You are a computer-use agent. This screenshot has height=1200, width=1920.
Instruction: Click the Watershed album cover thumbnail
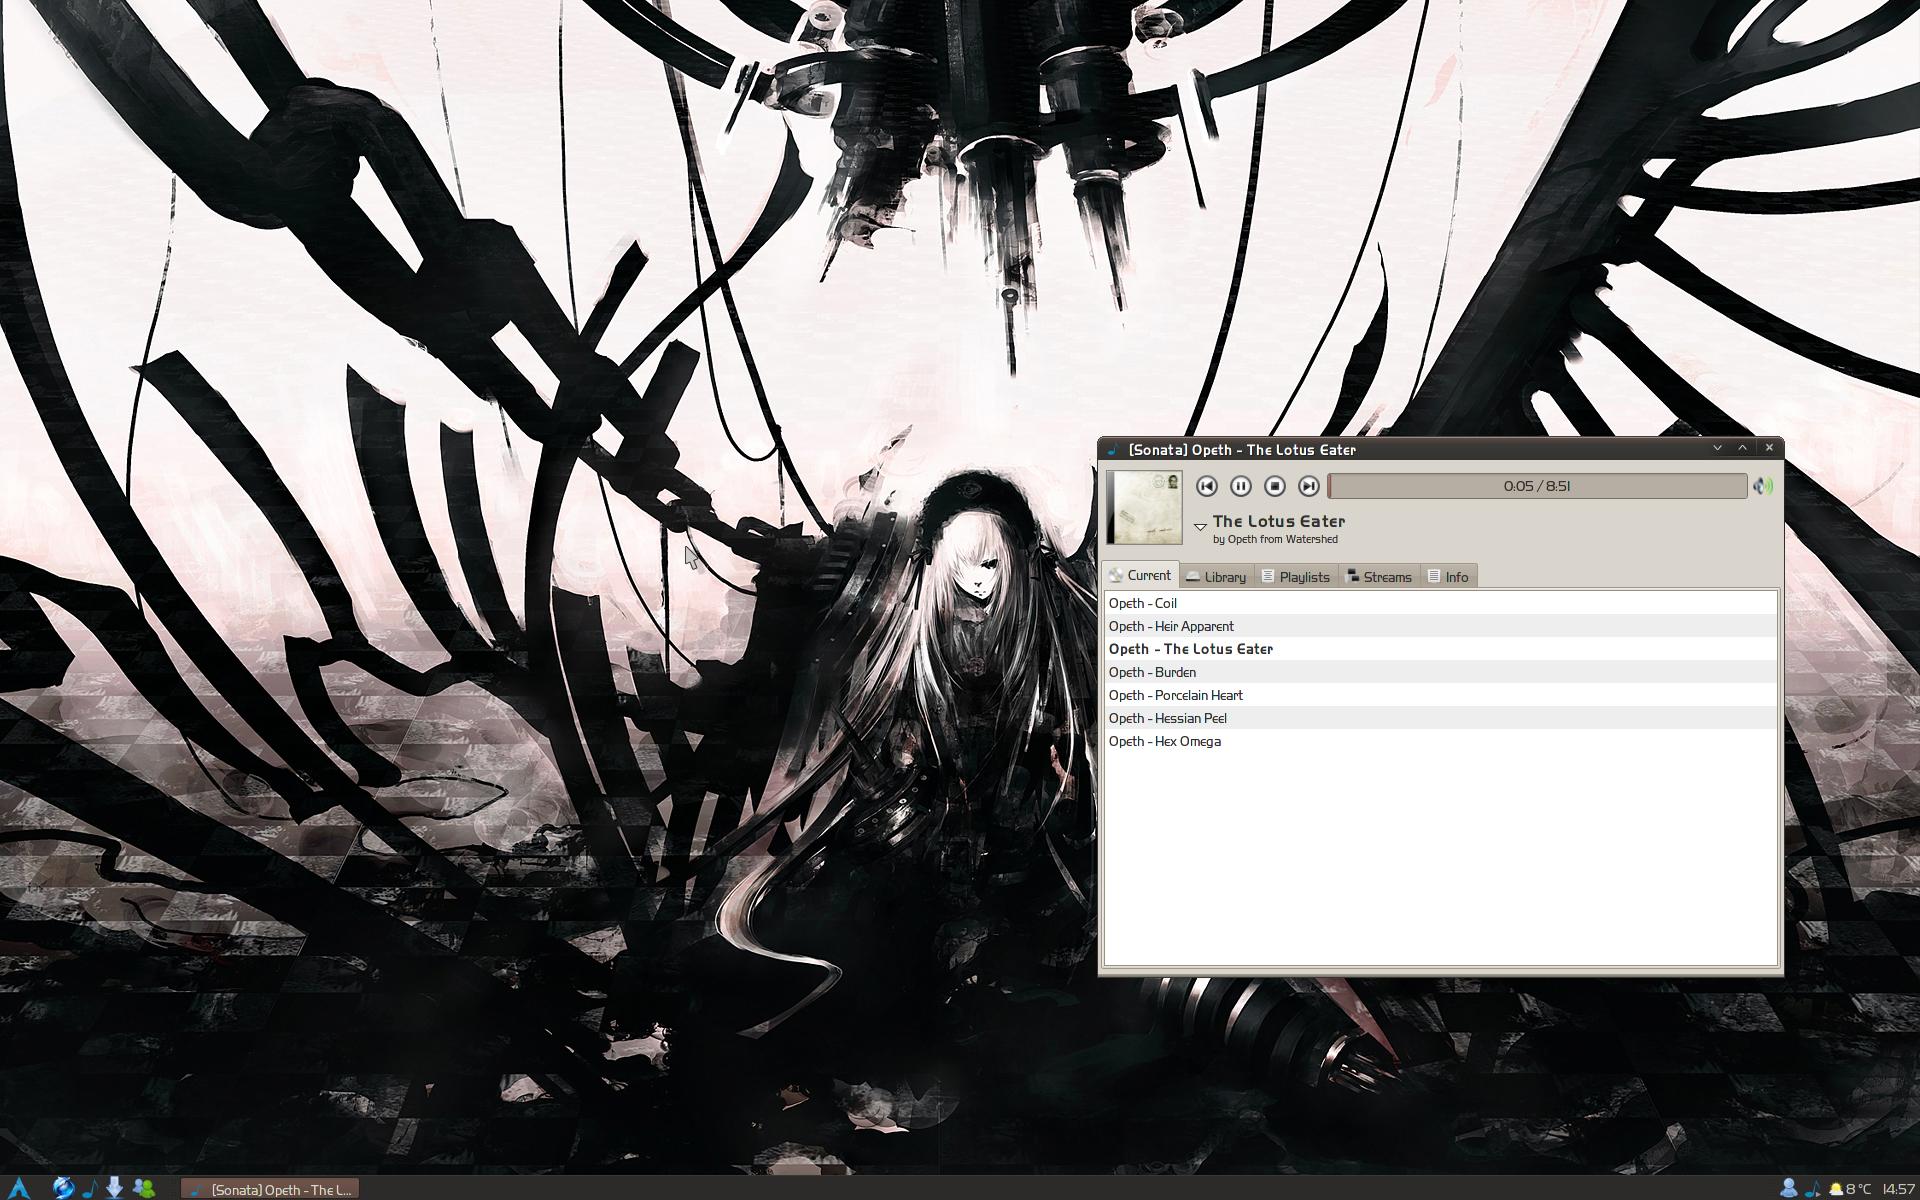1144,508
